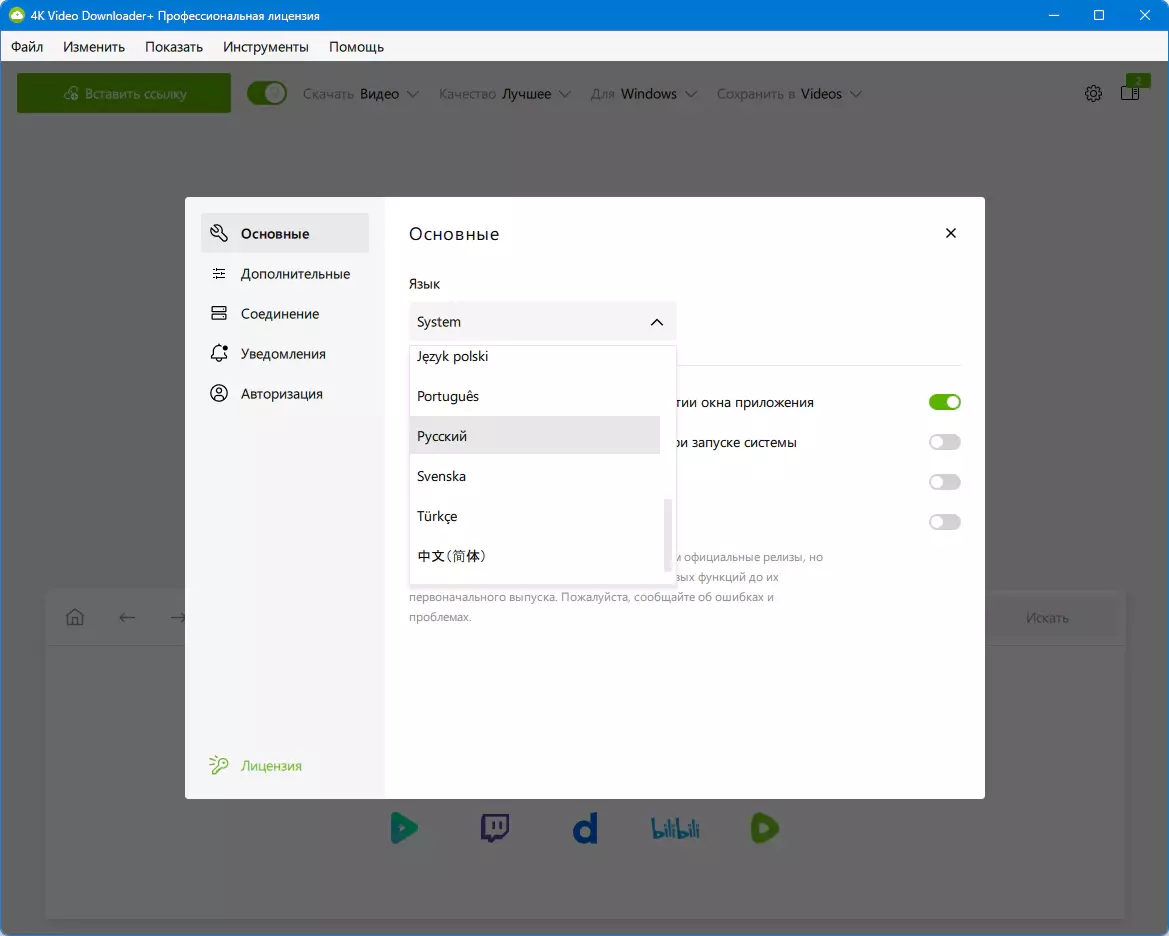Viewport: 1169px width, 936px height.
Task: Click the browser back arrow
Action: (x=127, y=618)
